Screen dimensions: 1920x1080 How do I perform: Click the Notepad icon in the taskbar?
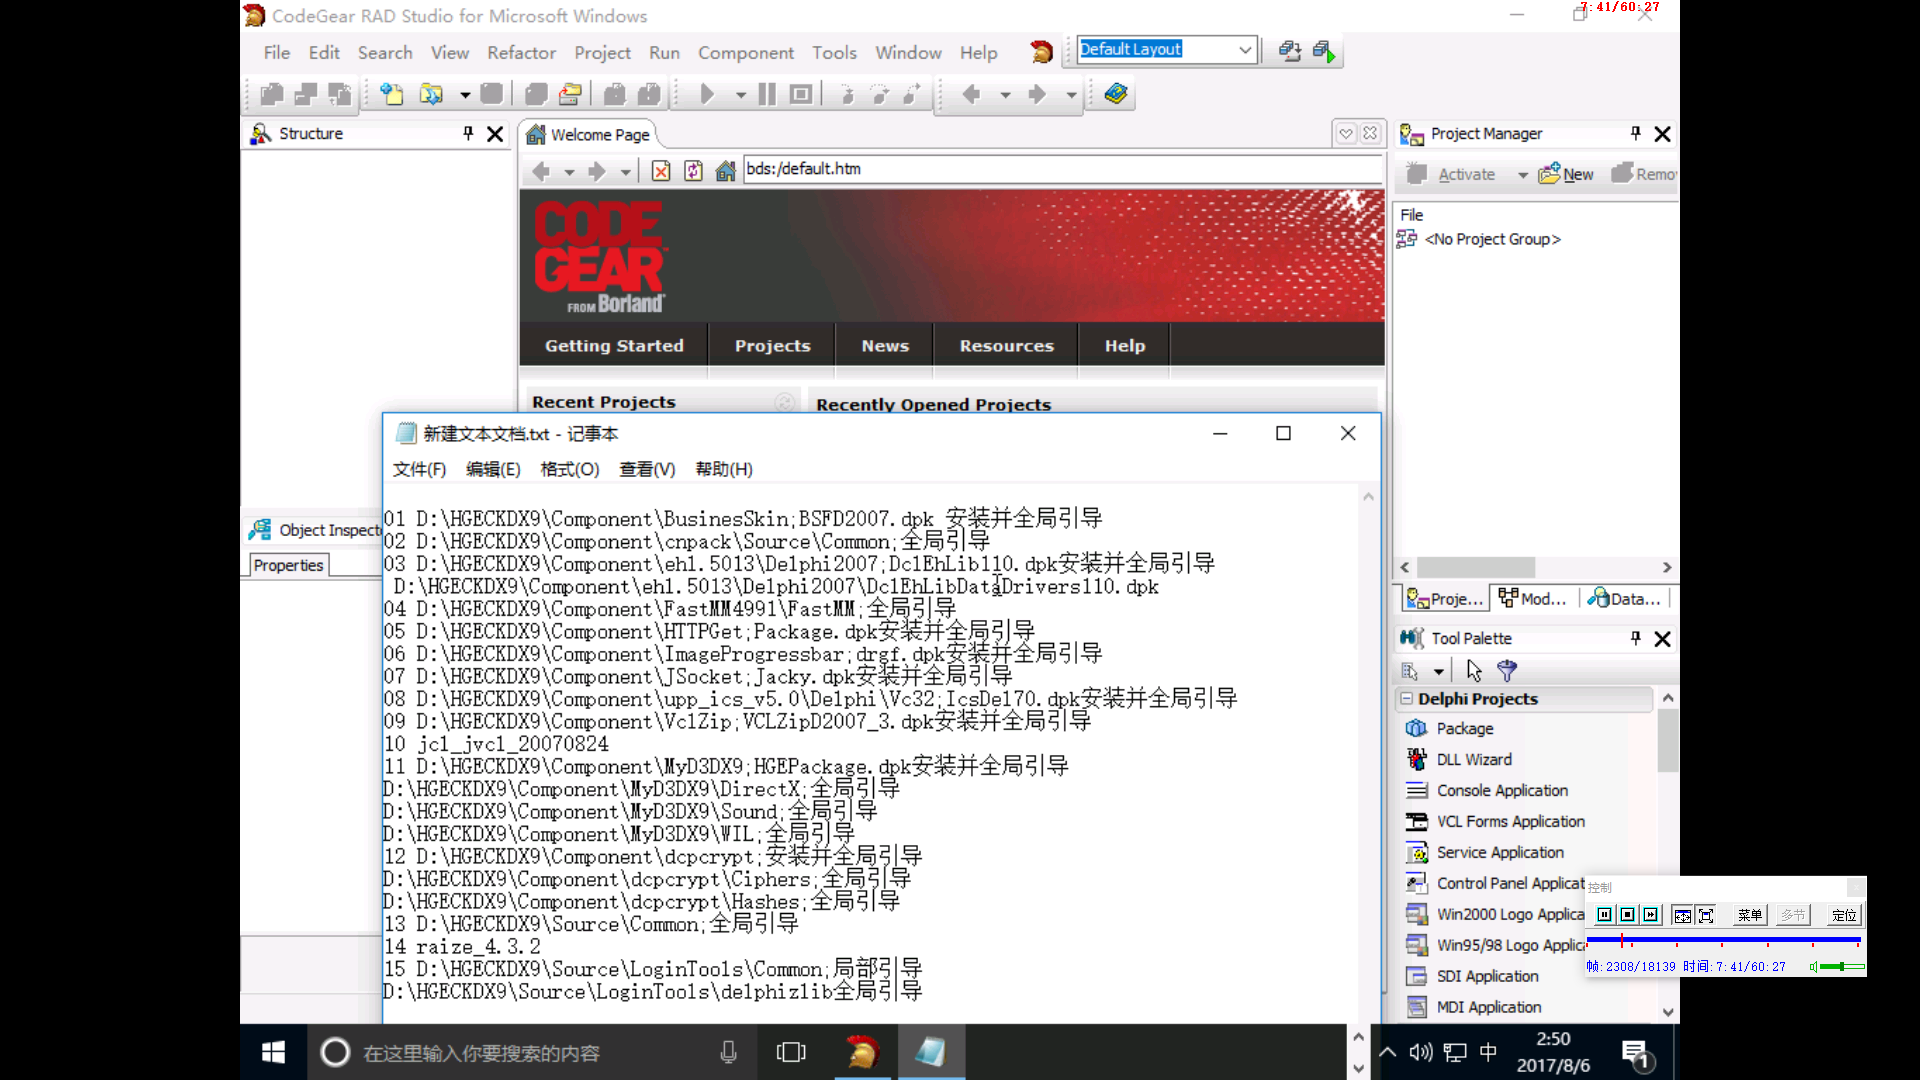(x=931, y=1052)
